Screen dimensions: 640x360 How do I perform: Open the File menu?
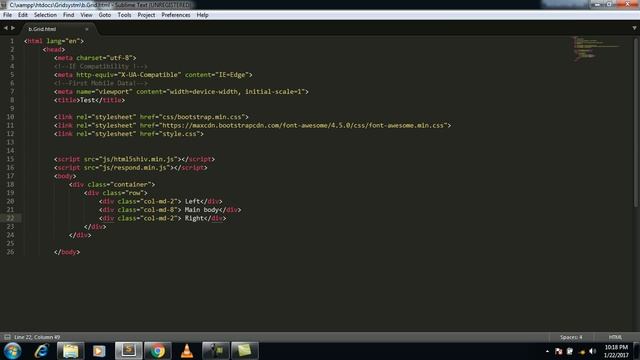(7, 15)
